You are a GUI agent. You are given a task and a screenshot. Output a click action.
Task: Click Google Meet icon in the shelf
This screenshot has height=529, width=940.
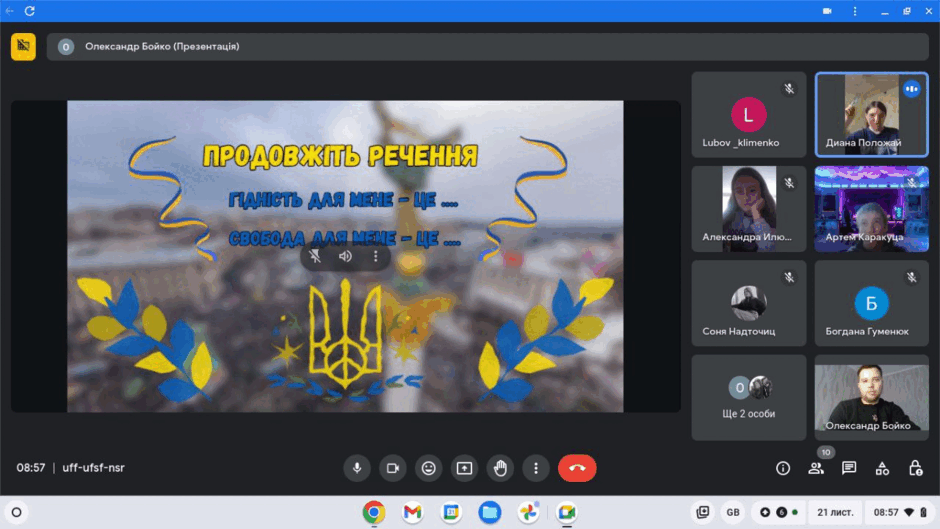pyautogui.click(x=567, y=512)
